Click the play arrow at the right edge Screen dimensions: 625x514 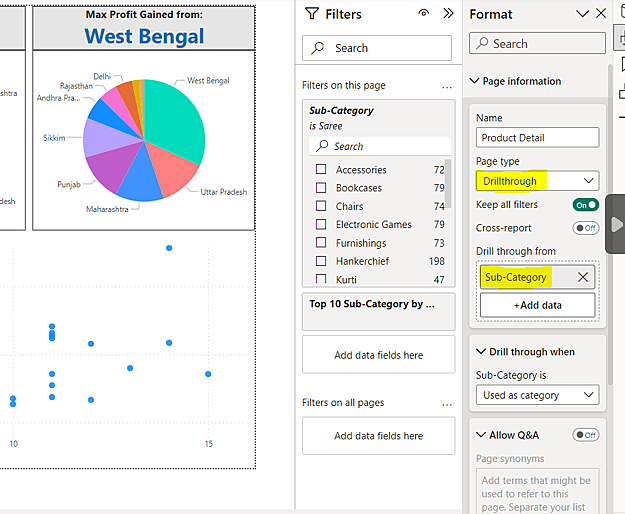pos(616,224)
